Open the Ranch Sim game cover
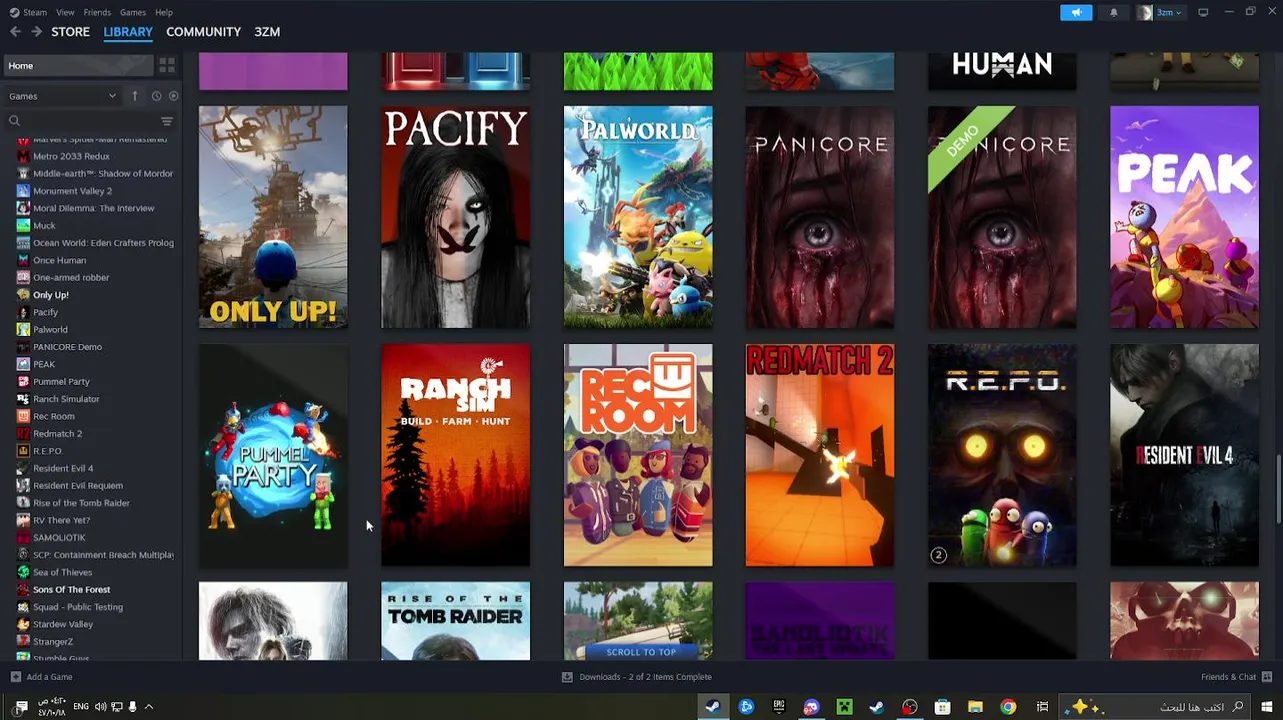Screen dimensions: 1283x720 click(x=455, y=455)
